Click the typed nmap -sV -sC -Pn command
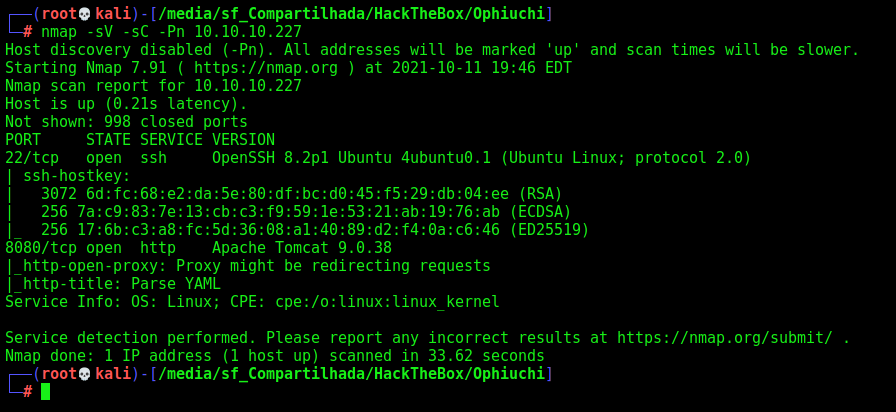This screenshot has height=412, width=896. 171,31
